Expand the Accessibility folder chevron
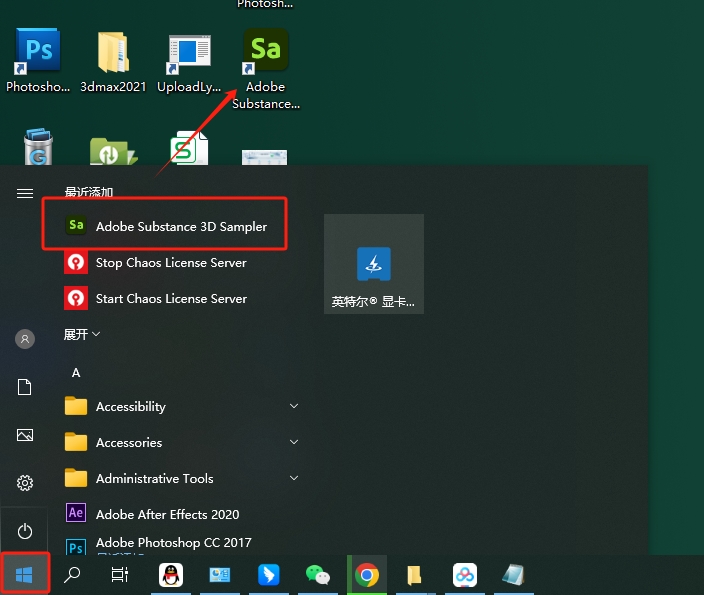 pyautogui.click(x=294, y=406)
